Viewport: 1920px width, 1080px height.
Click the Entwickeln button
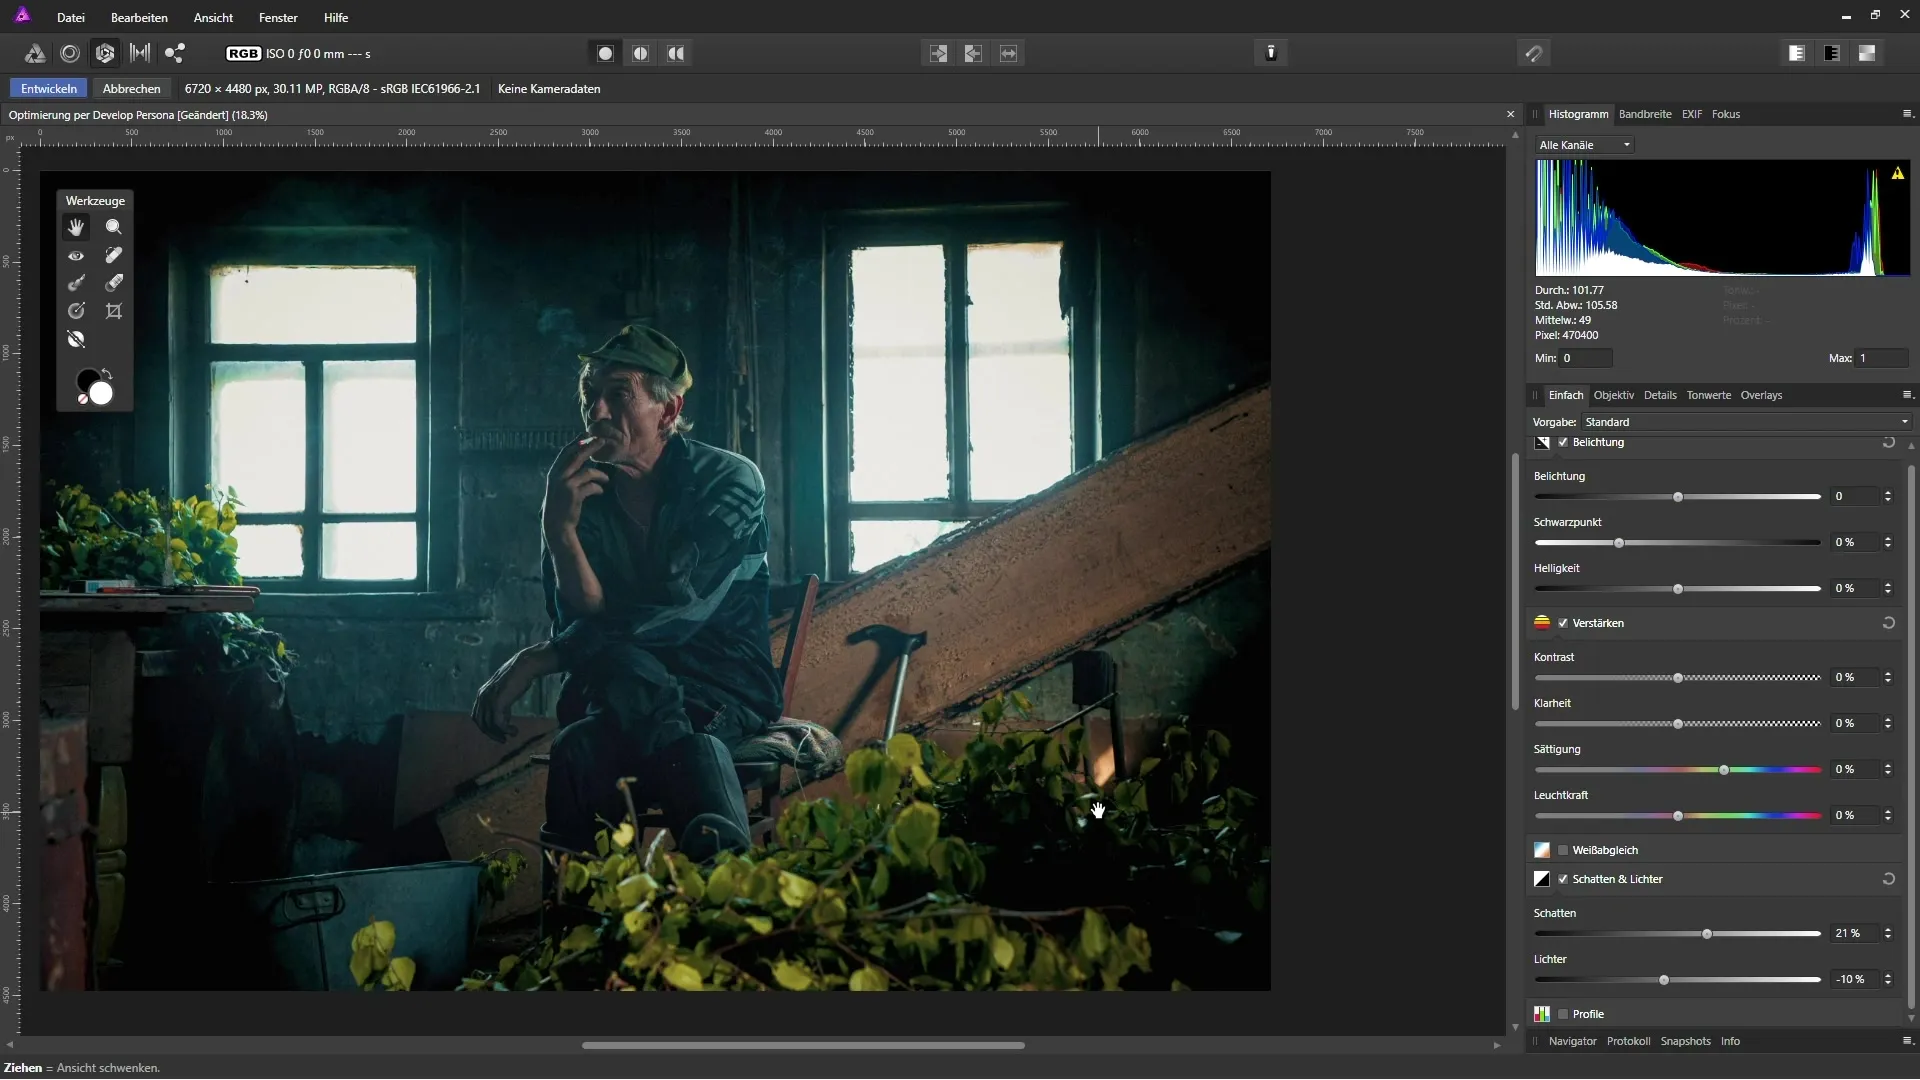49,89
